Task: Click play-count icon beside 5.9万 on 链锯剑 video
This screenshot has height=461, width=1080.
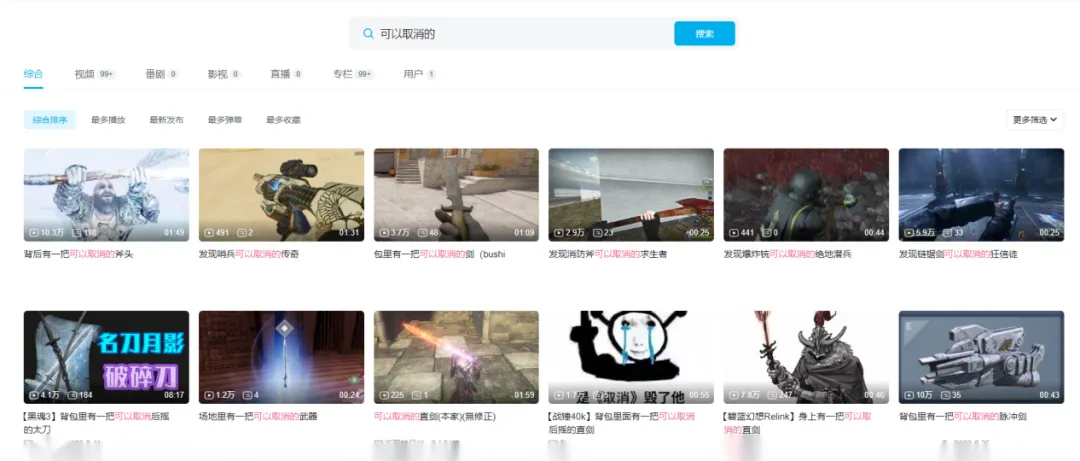Action: (x=908, y=233)
